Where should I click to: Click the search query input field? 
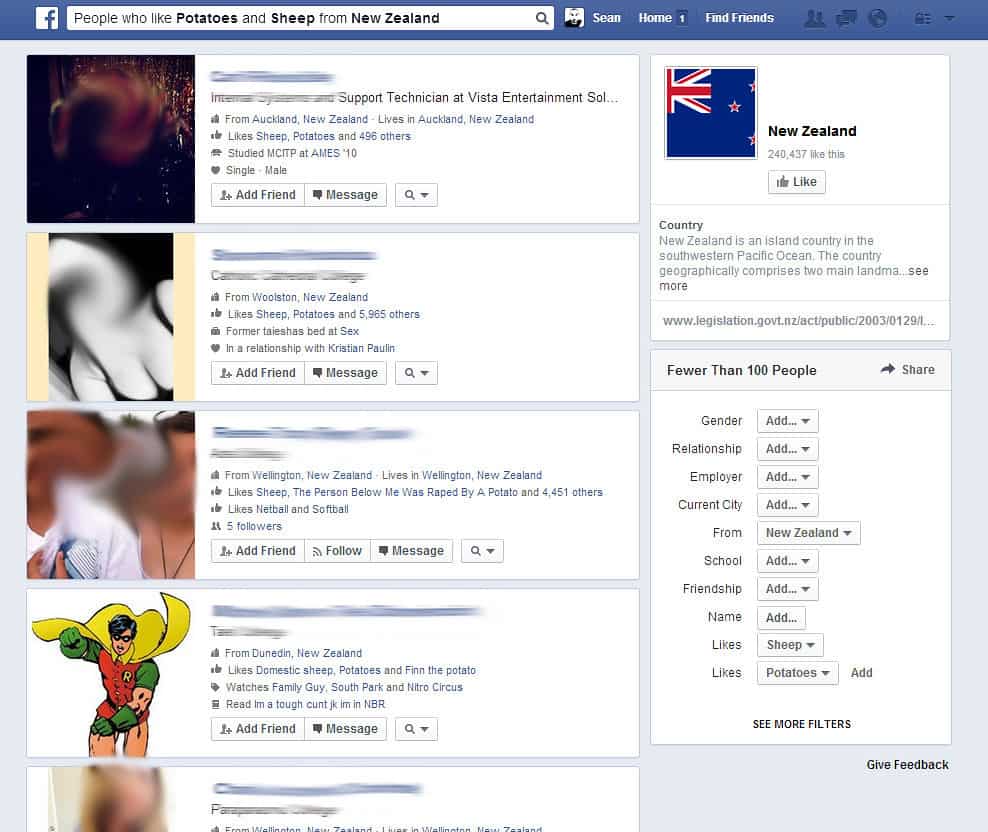[x=301, y=18]
